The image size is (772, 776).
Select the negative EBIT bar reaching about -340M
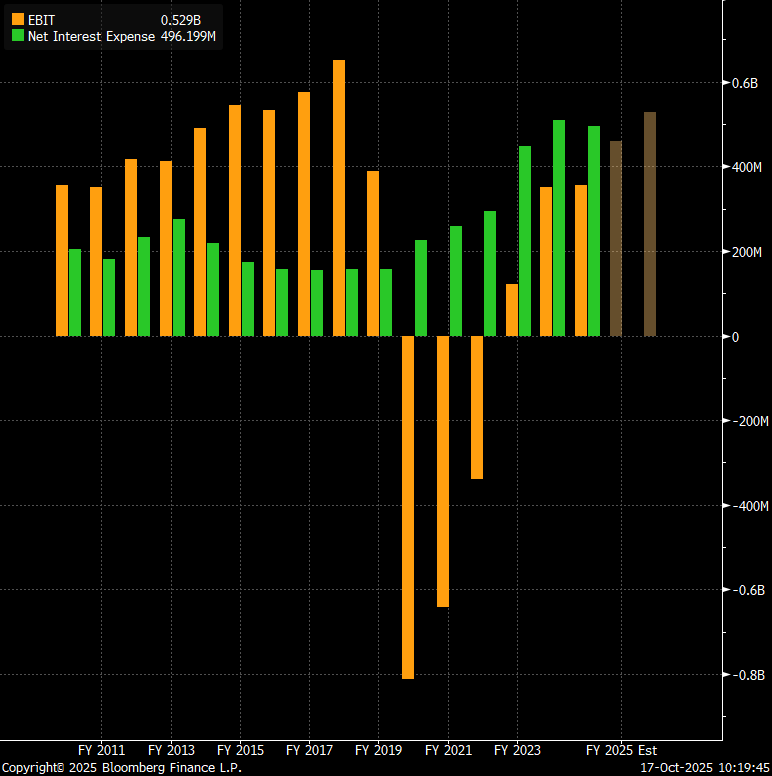pyautogui.click(x=477, y=407)
